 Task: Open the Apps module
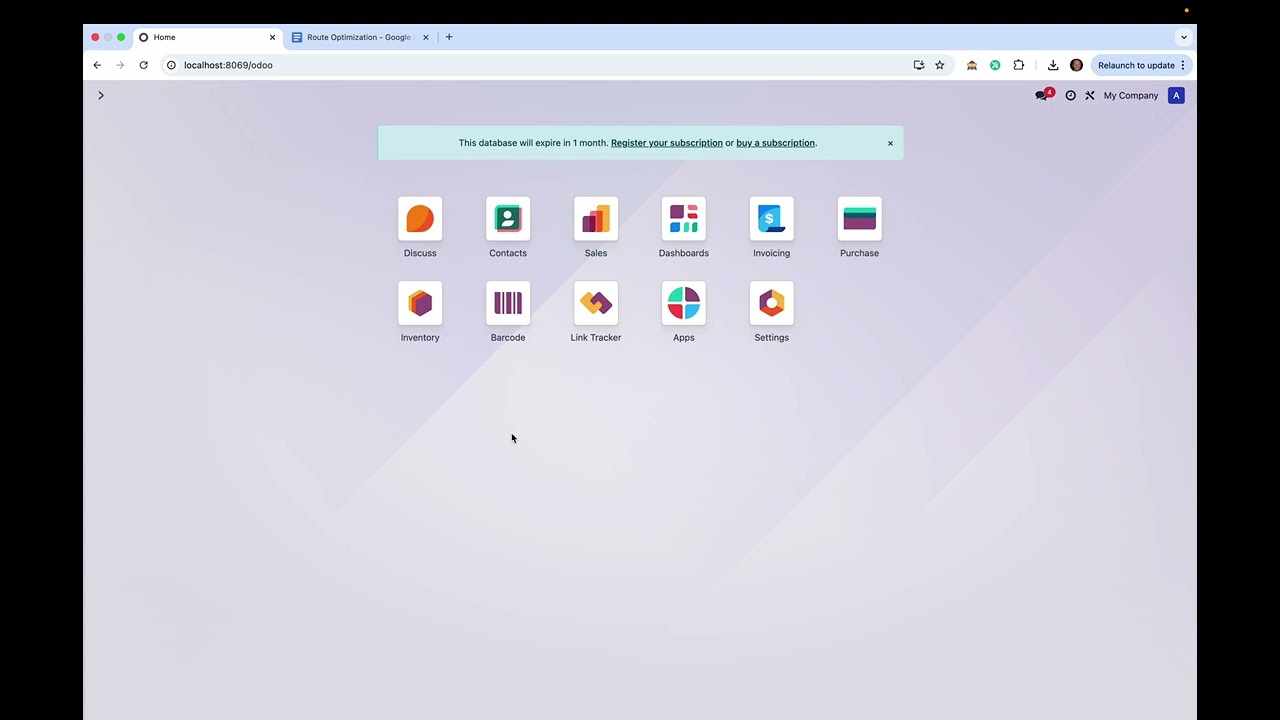[x=684, y=303]
